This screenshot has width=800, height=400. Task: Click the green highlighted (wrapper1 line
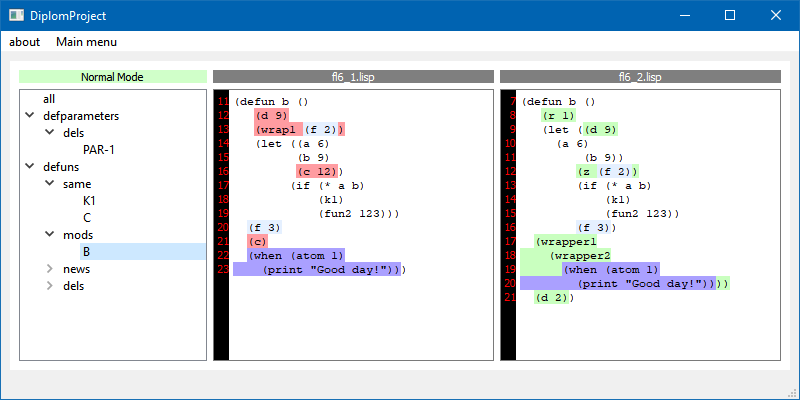(565, 241)
